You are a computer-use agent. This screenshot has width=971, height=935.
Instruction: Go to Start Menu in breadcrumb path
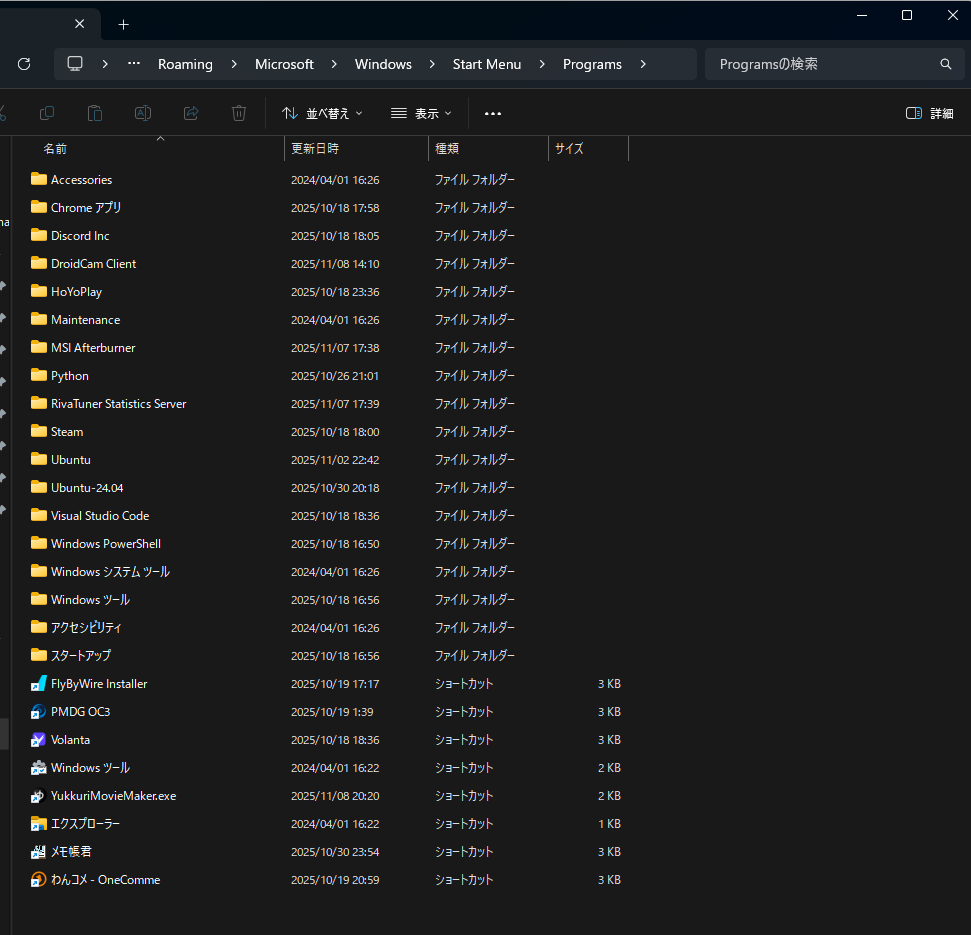pos(486,64)
